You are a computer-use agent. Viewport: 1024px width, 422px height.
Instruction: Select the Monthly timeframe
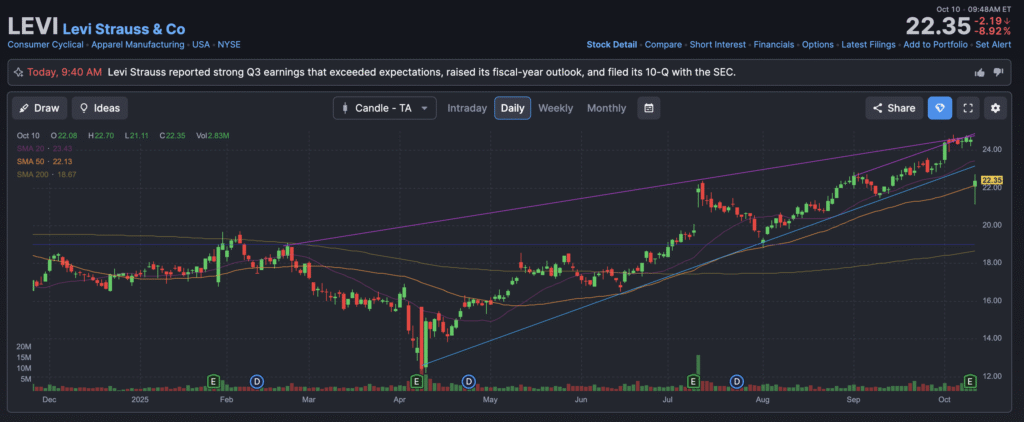[x=606, y=108]
